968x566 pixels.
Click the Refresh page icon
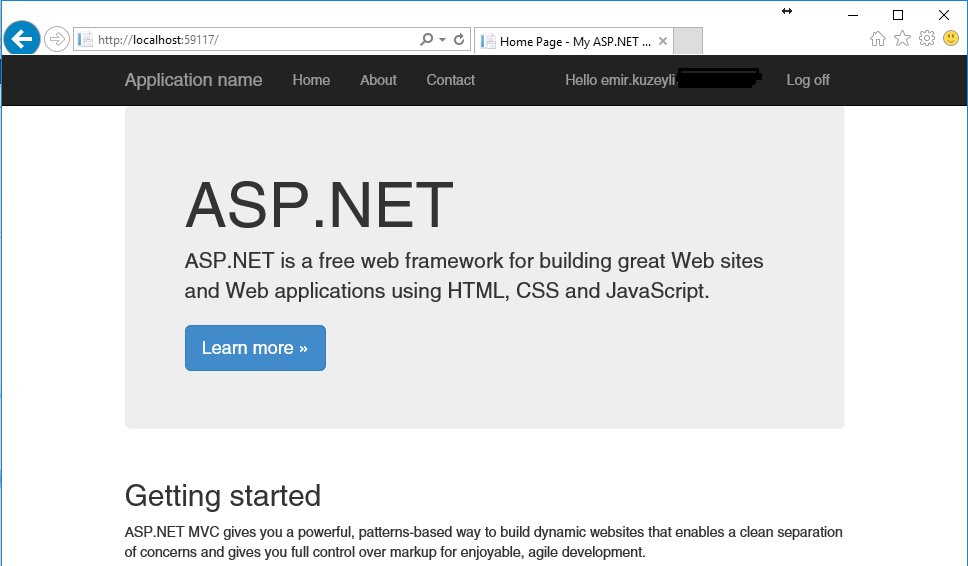pyautogui.click(x=459, y=40)
